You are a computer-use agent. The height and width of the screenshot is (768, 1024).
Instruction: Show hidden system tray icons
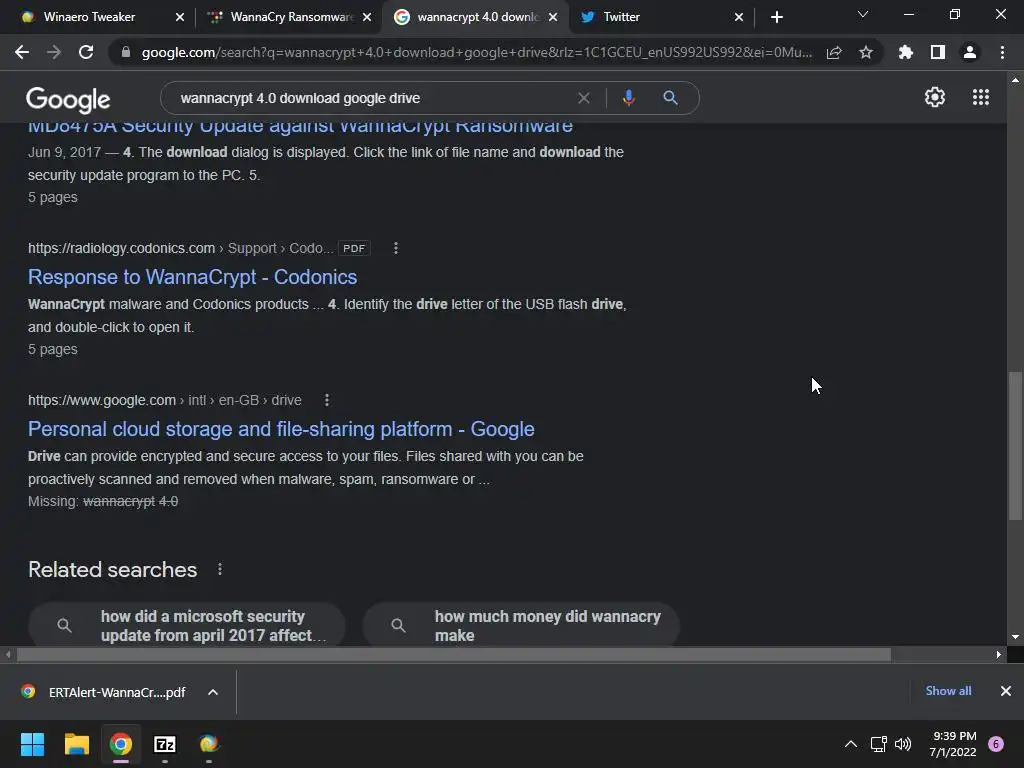coord(850,744)
